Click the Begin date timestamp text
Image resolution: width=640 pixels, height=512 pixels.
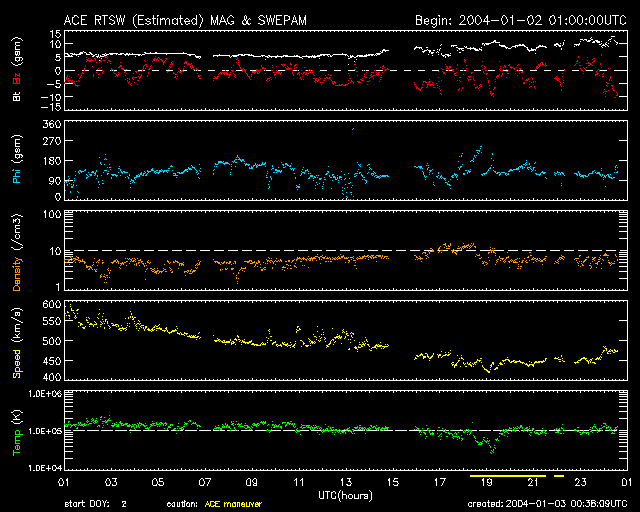pos(519,19)
